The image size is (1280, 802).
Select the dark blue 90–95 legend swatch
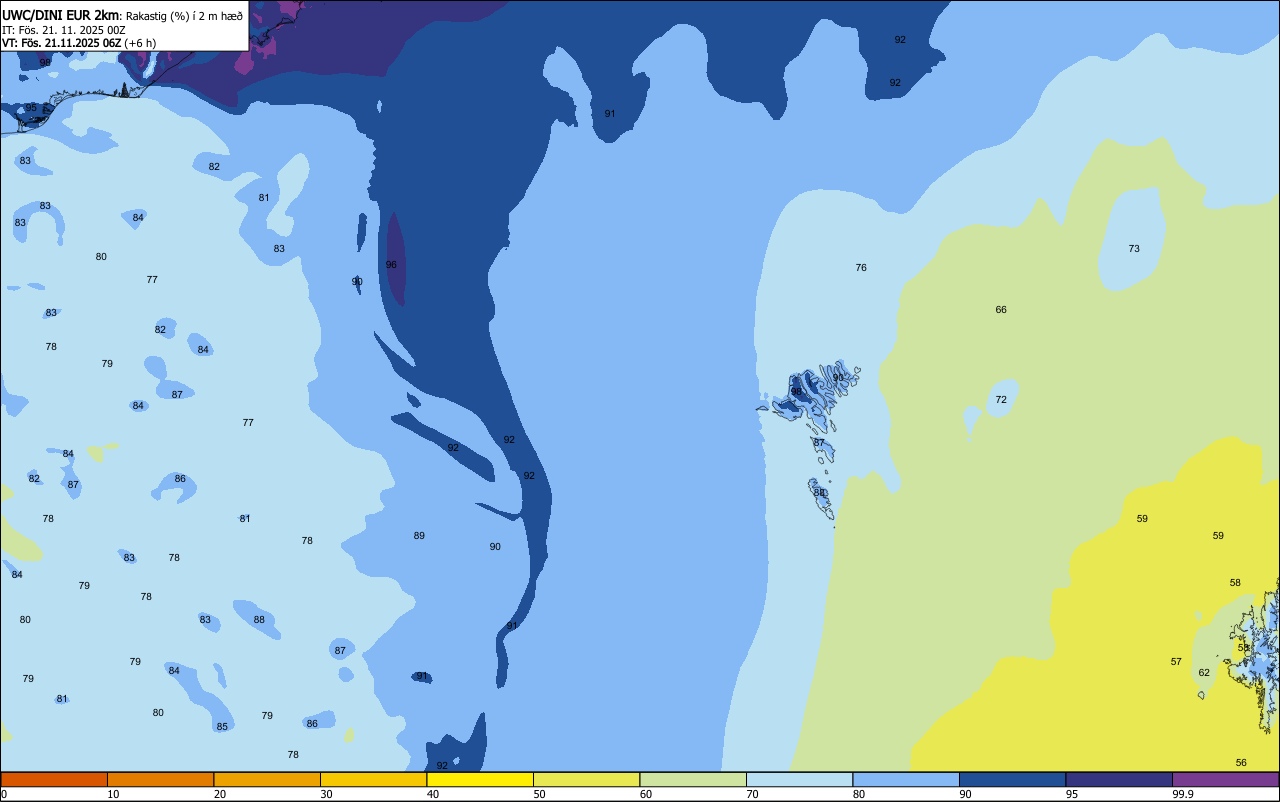point(1012,779)
